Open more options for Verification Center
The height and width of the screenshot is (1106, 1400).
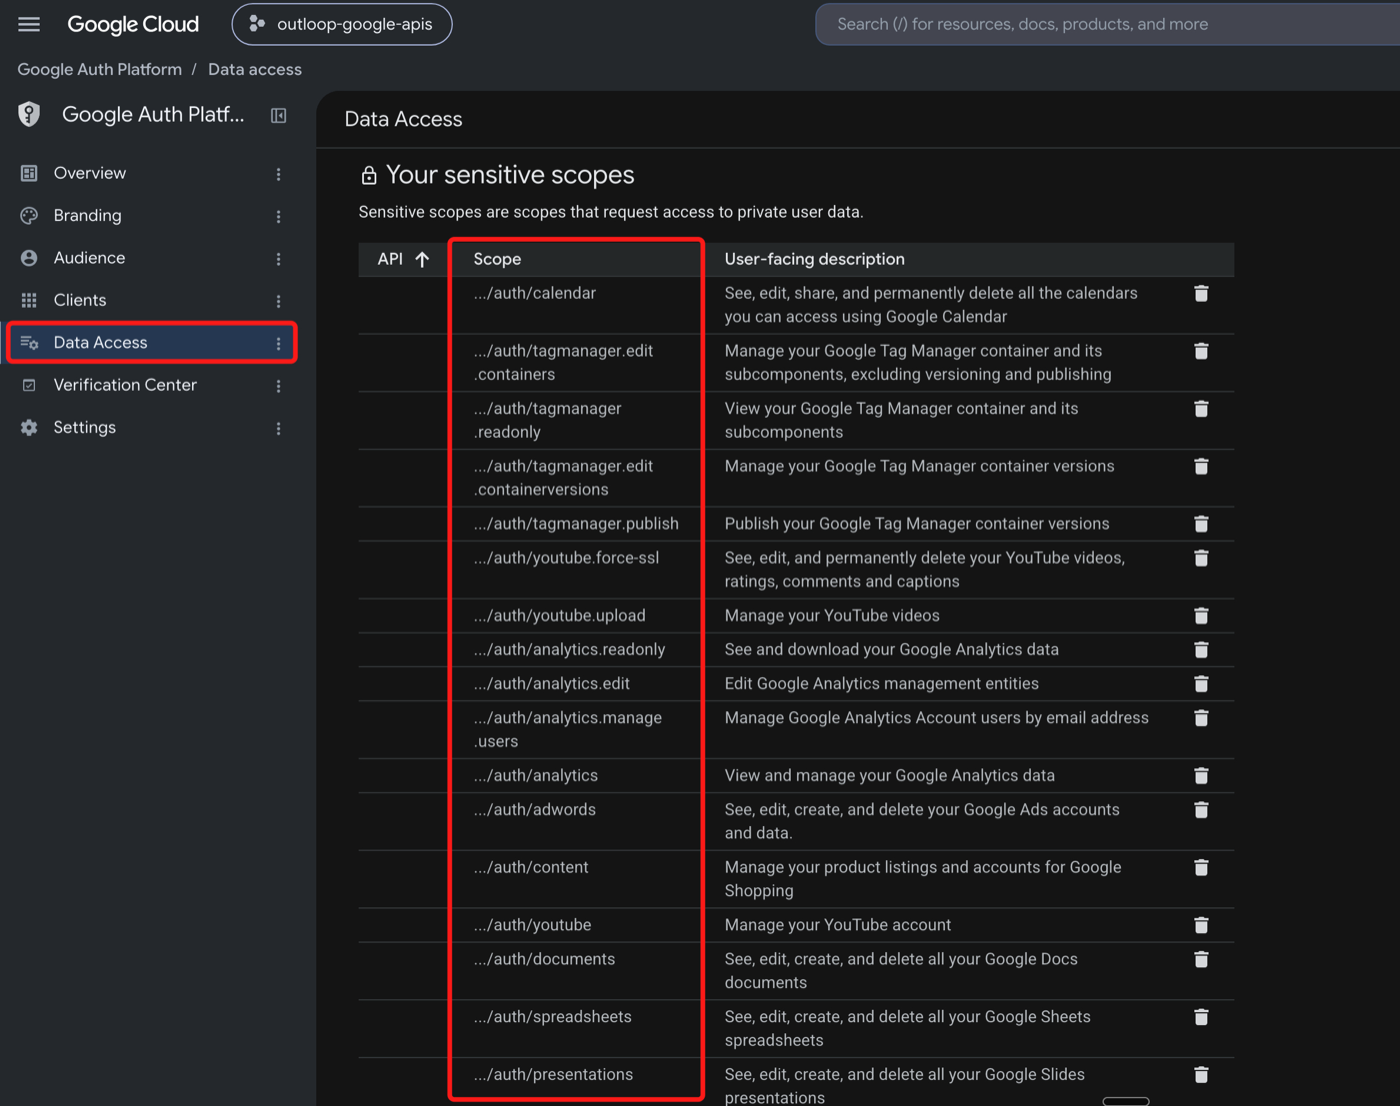(x=279, y=386)
